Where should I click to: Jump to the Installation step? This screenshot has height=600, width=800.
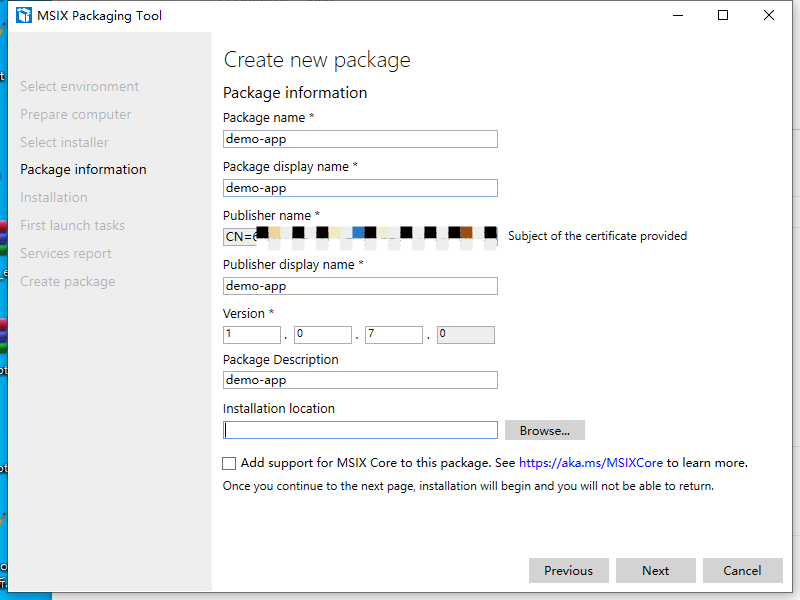click(x=54, y=198)
